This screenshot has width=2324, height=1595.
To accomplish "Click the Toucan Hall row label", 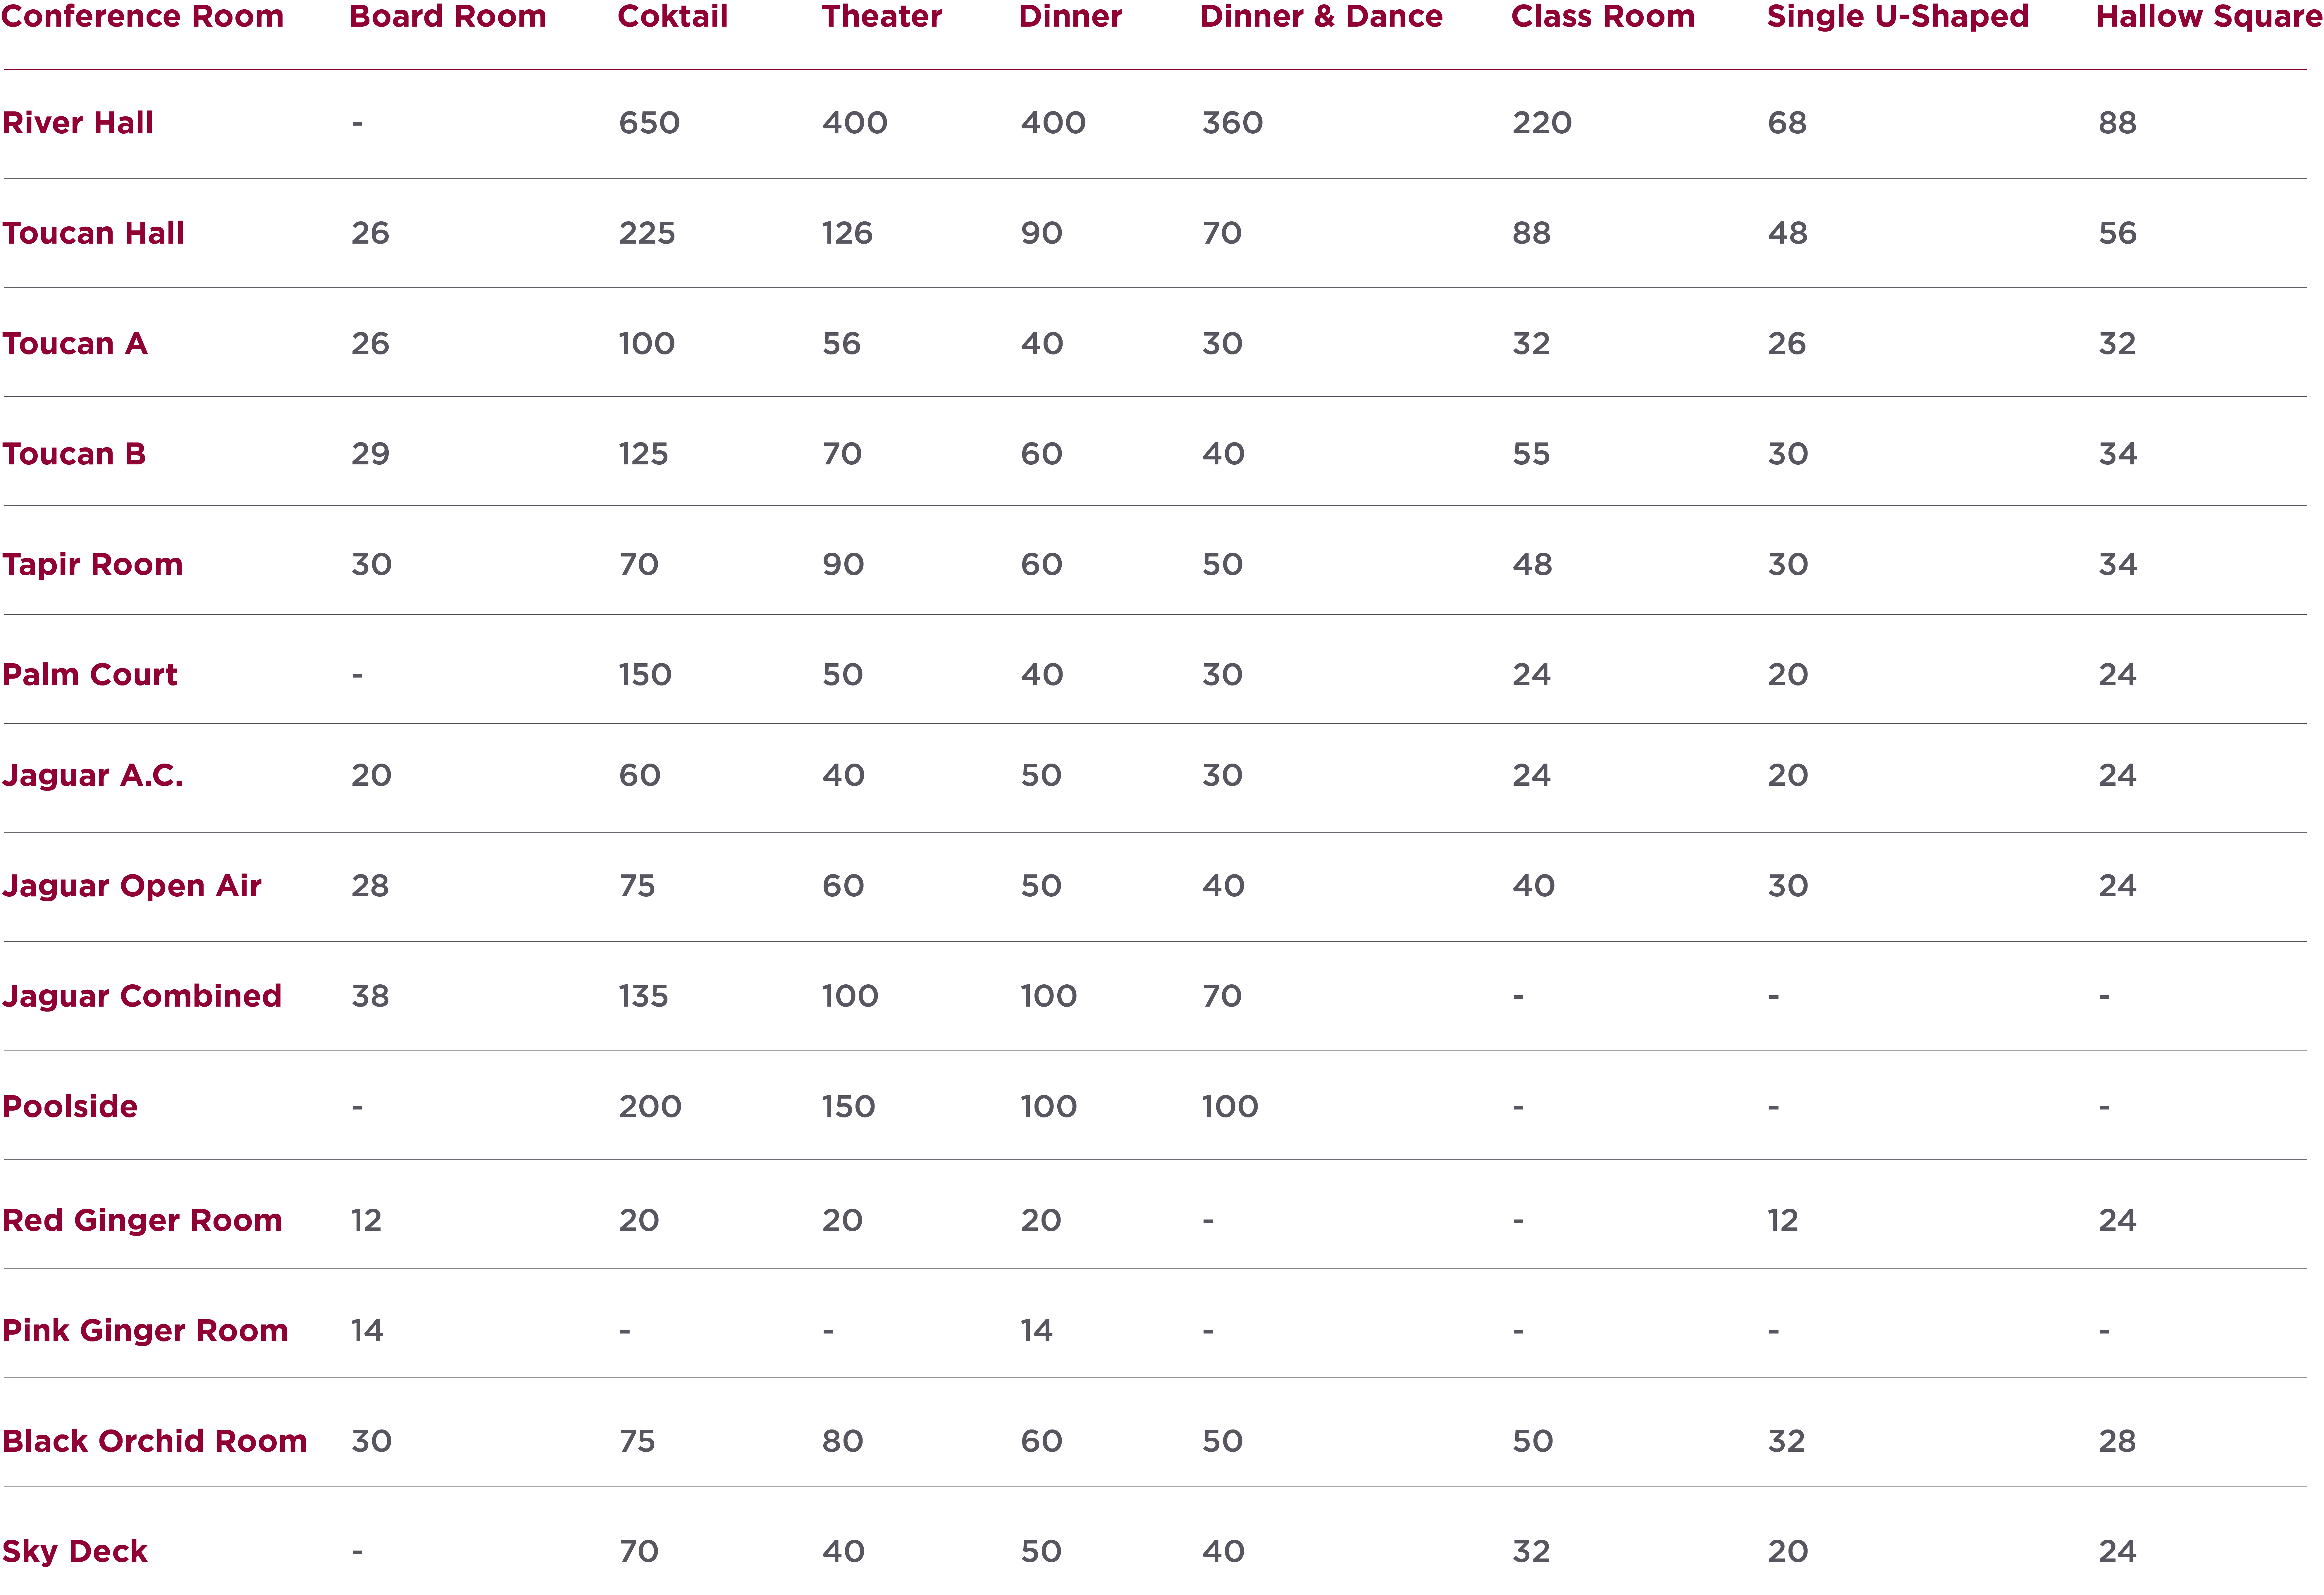I will point(93,233).
